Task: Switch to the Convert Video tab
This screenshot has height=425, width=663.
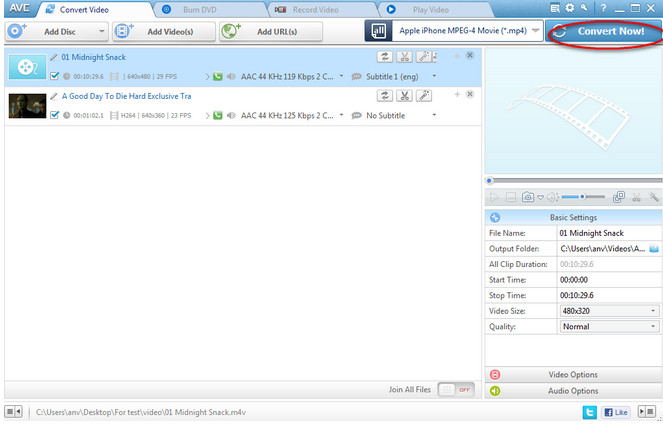Action: tap(84, 9)
